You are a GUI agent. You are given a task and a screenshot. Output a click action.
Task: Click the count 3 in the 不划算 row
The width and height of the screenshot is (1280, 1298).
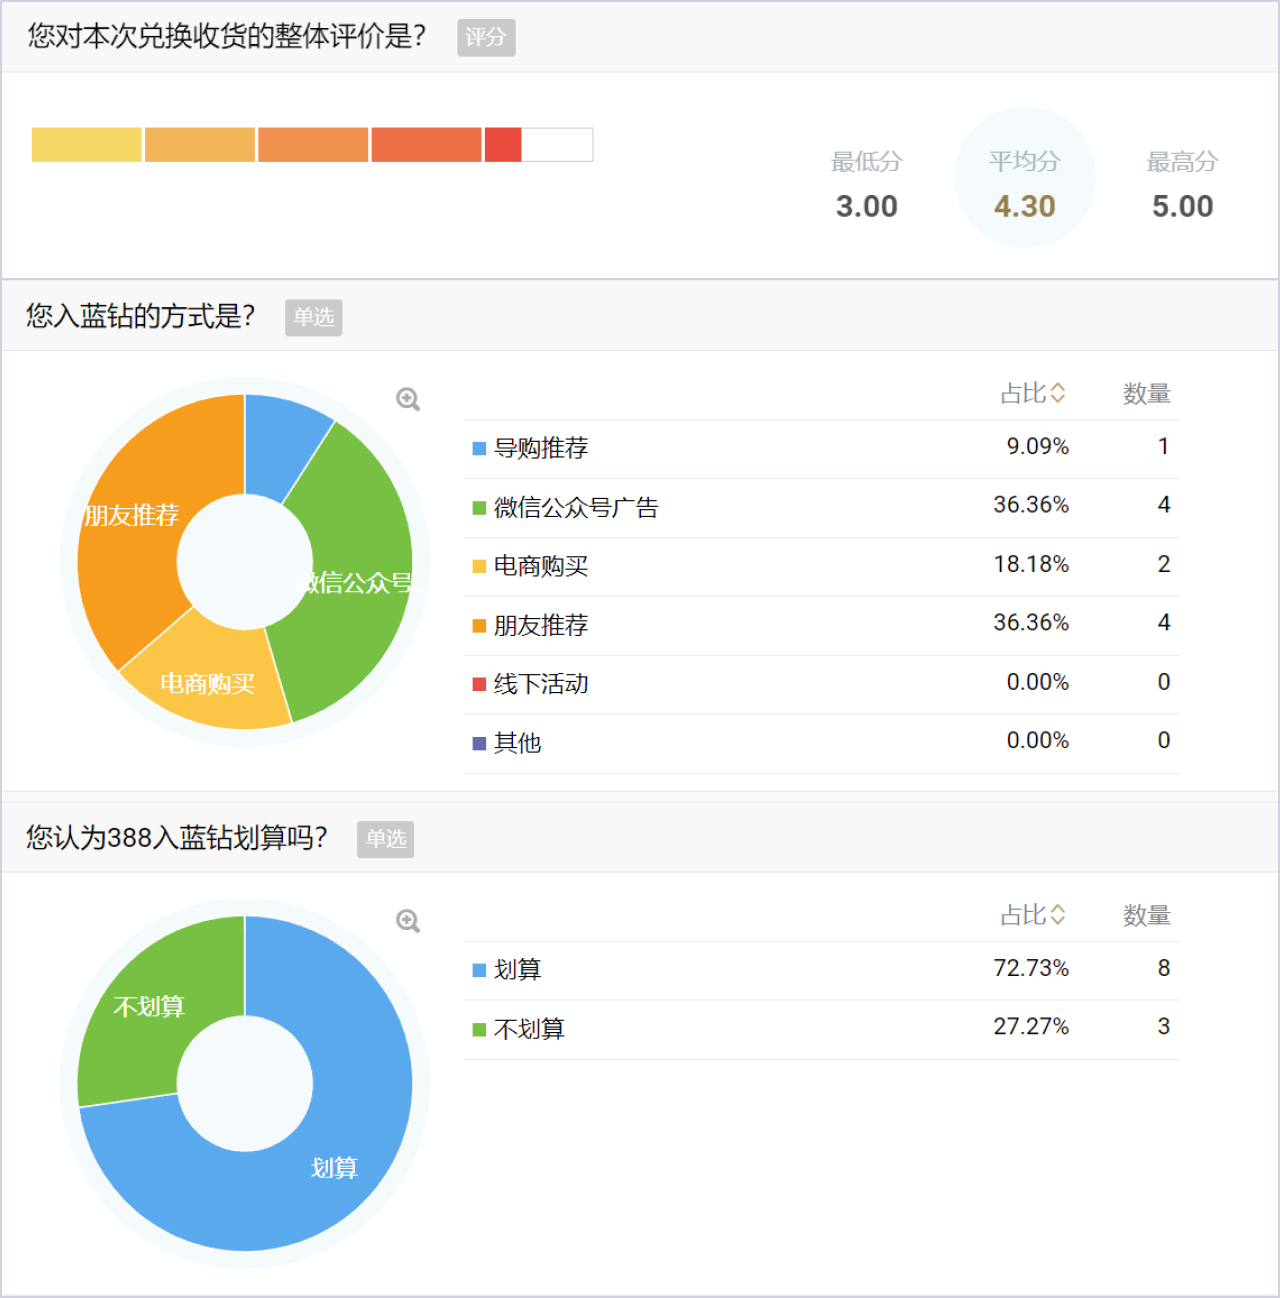tap(1164, 1027)
